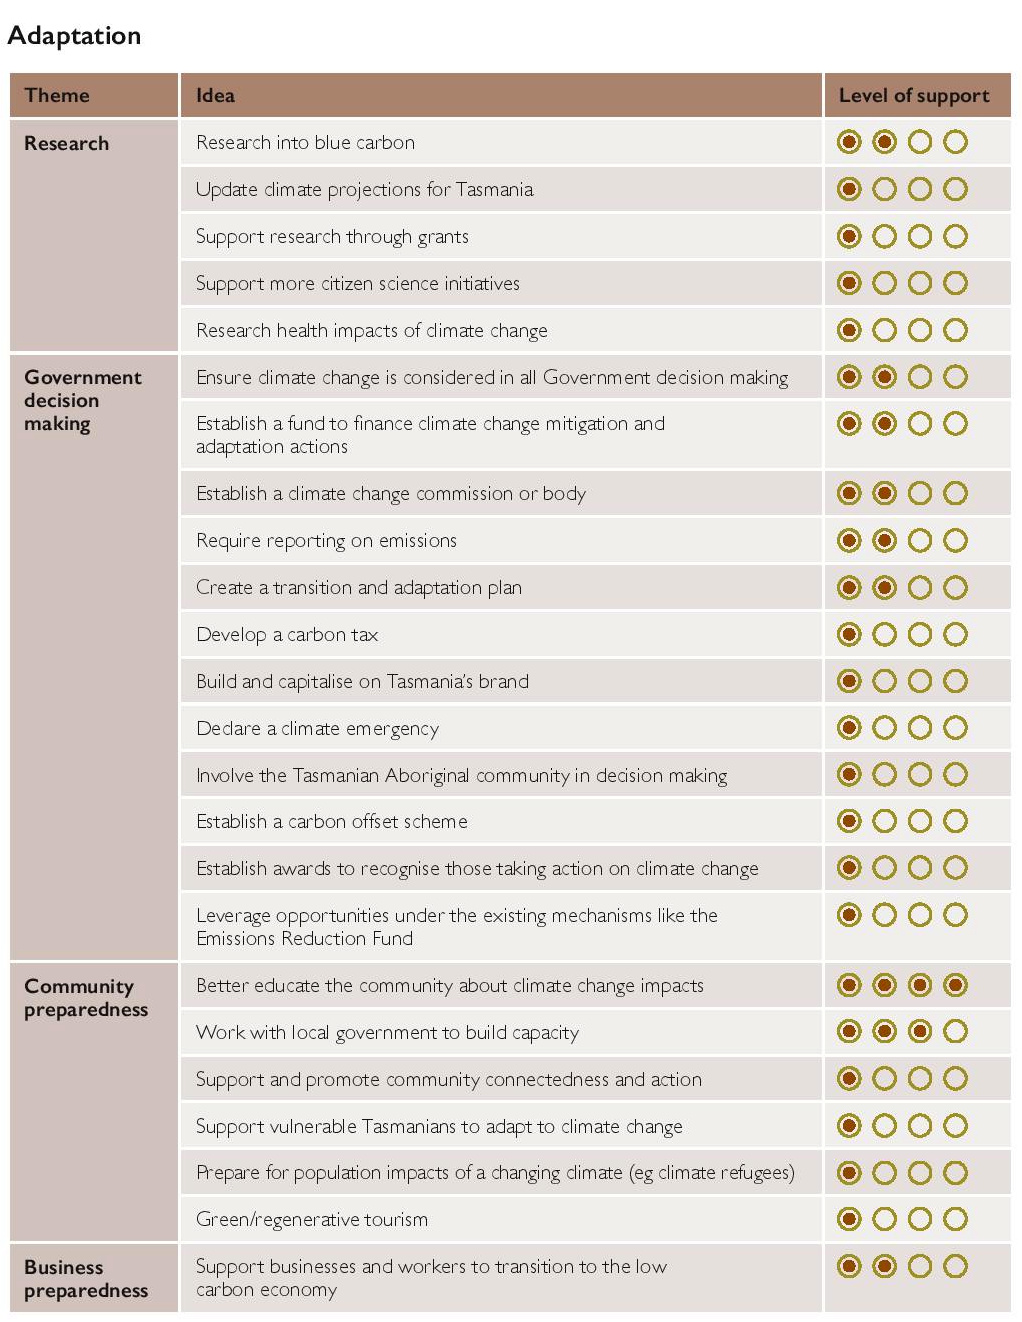Image resolution: width=1022 pixels, height=1322 pixels.
Task: Select third circle for Support businesses and workers row
Action: tap(920, 1266)
